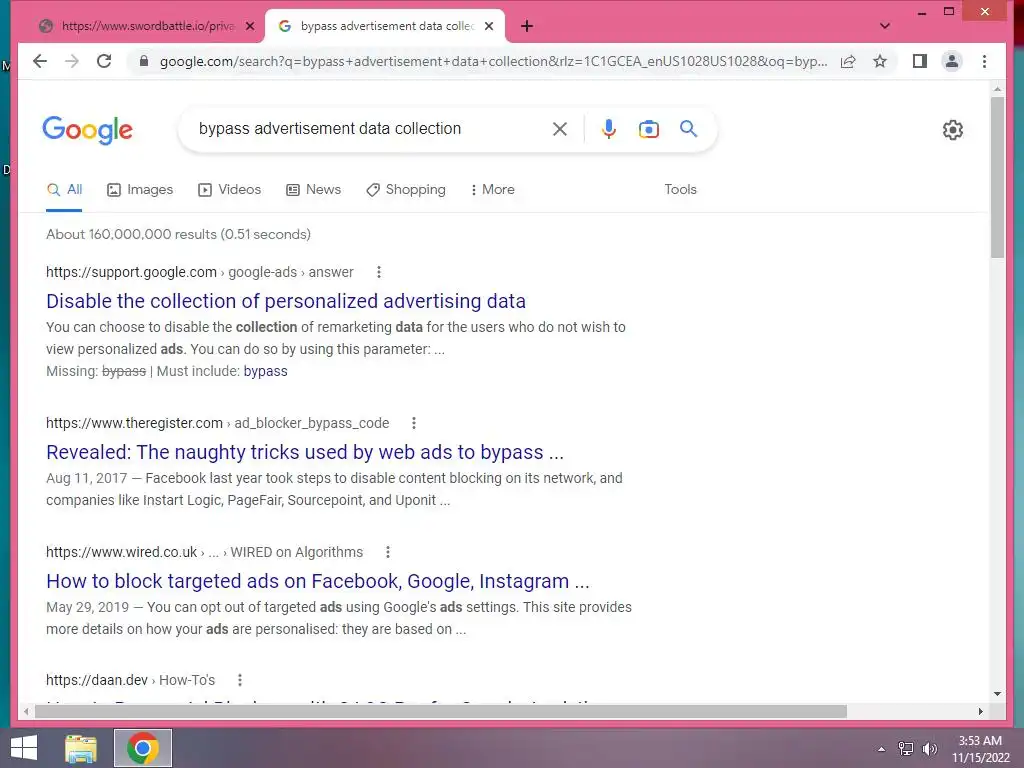Switch to Images results
This screenshot has width=1024, height=768.
(x=140, y=189)
